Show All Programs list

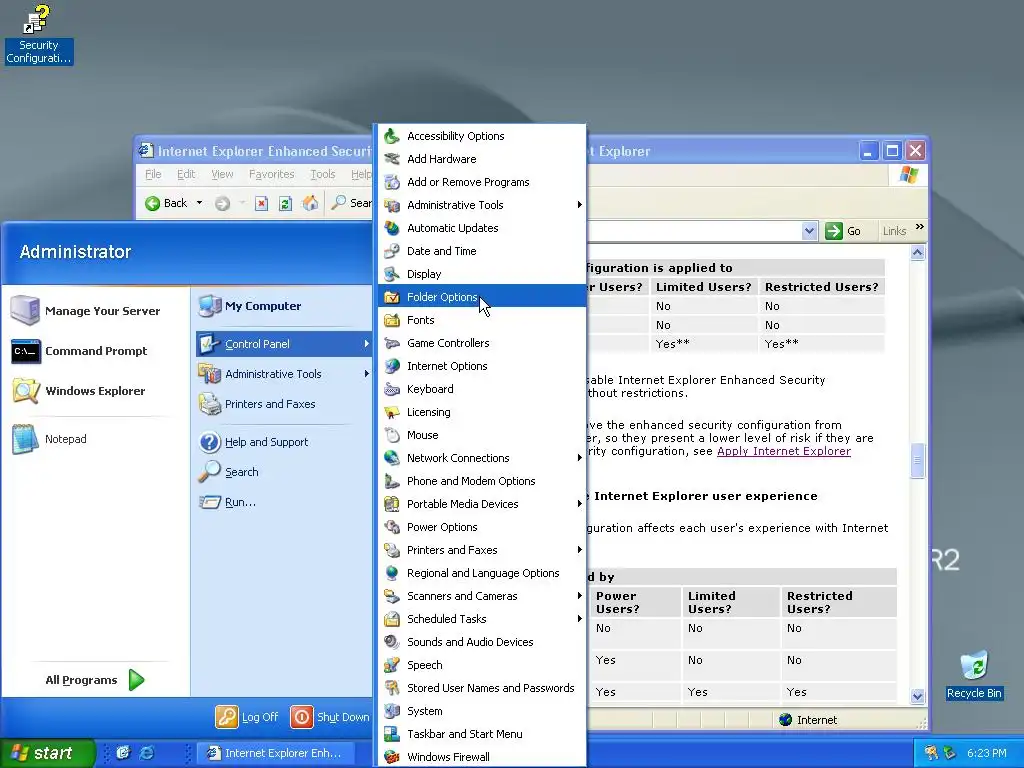(x=94, y=680)
